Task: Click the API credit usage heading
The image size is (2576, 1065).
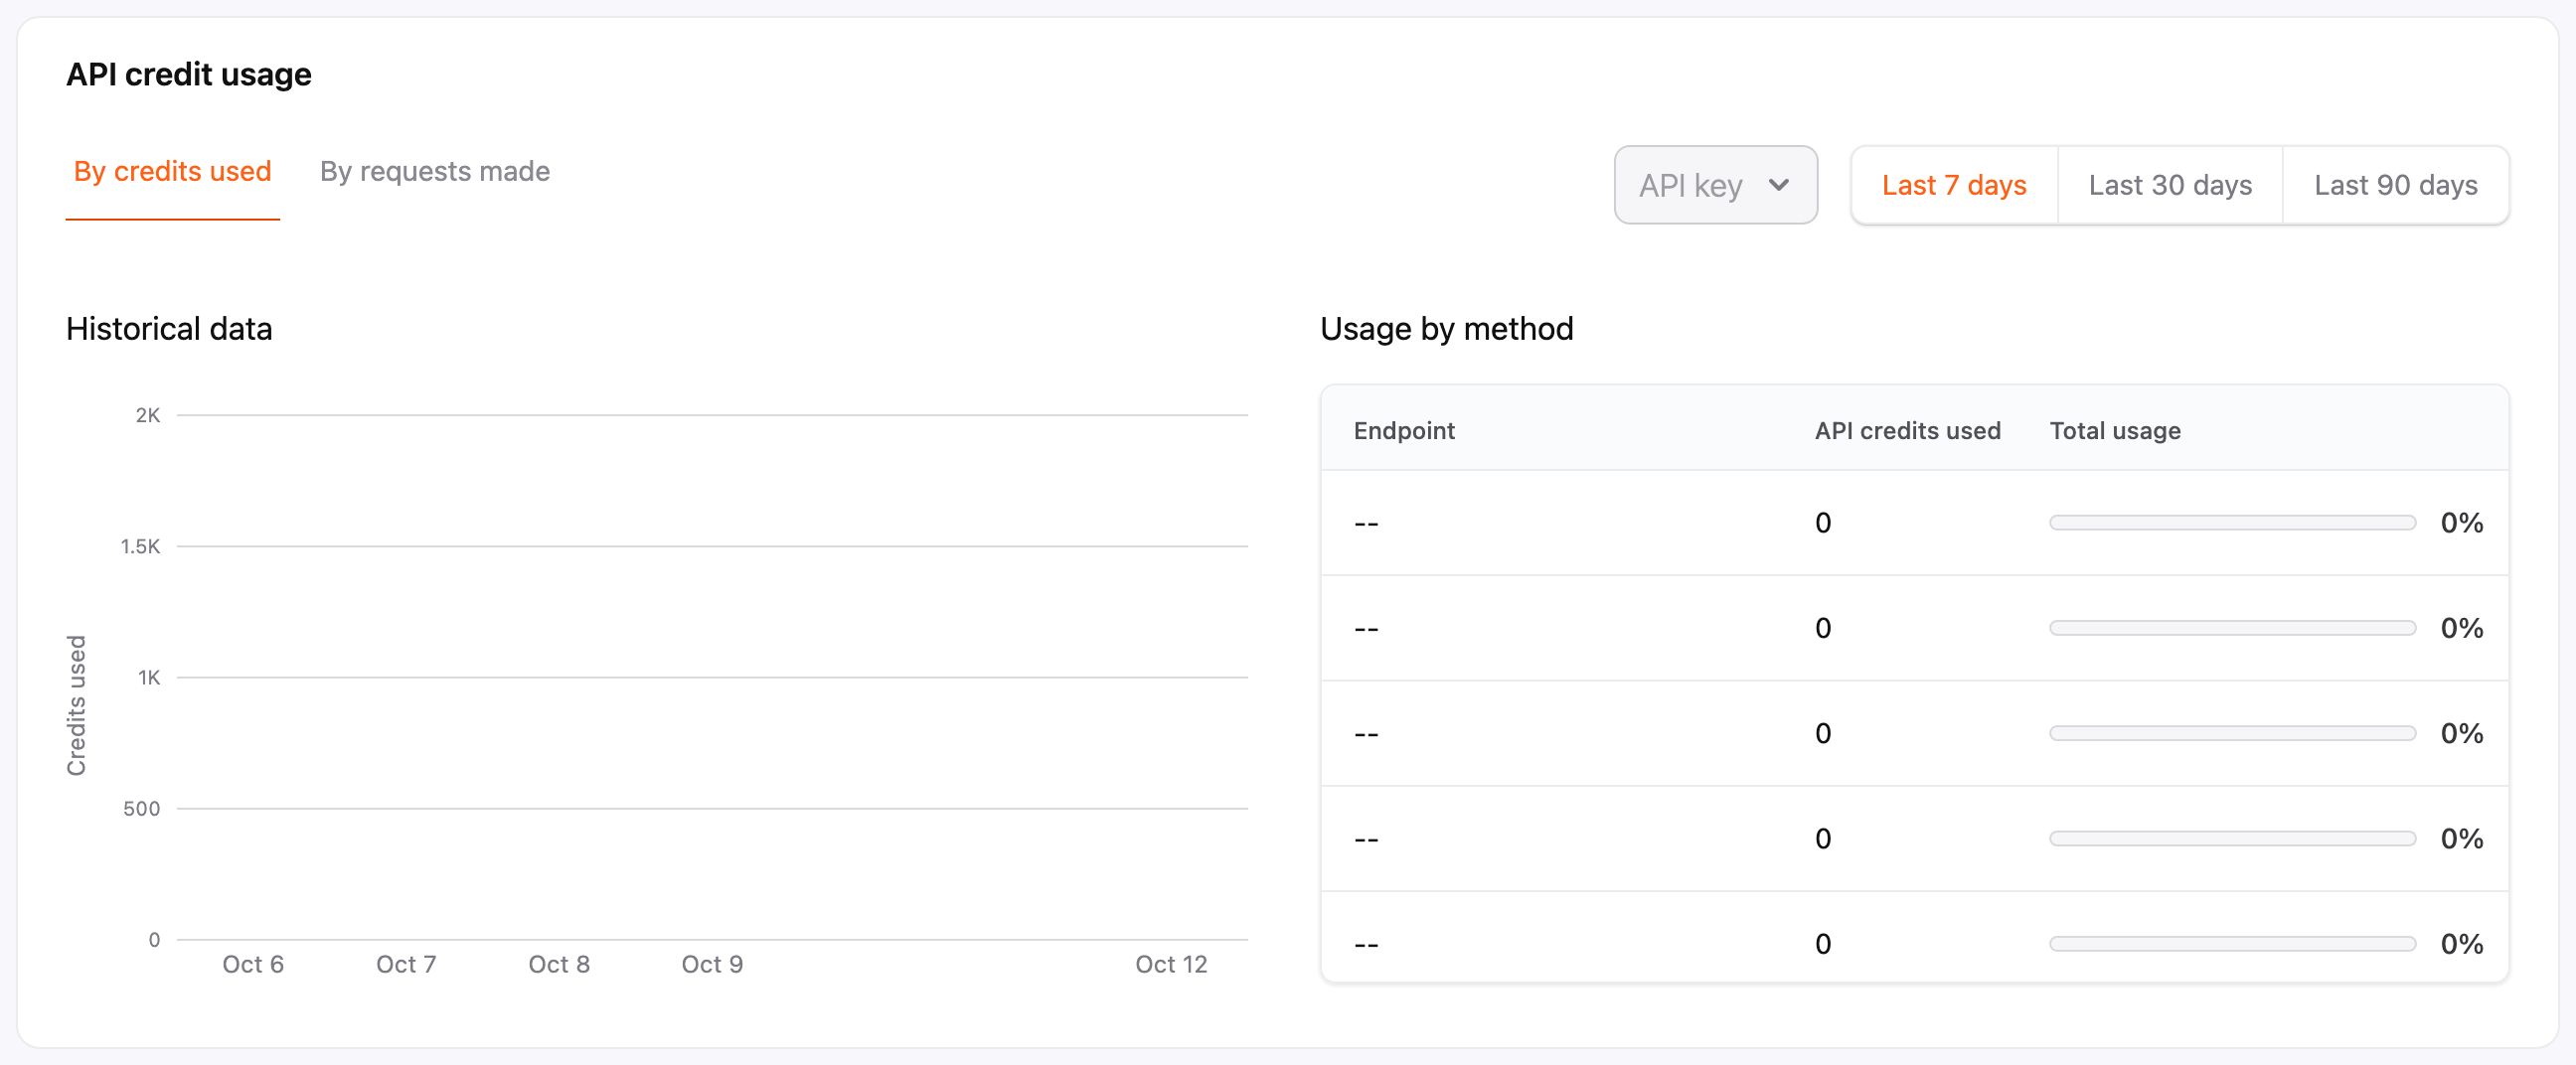Action: click(x=189, y=74)
